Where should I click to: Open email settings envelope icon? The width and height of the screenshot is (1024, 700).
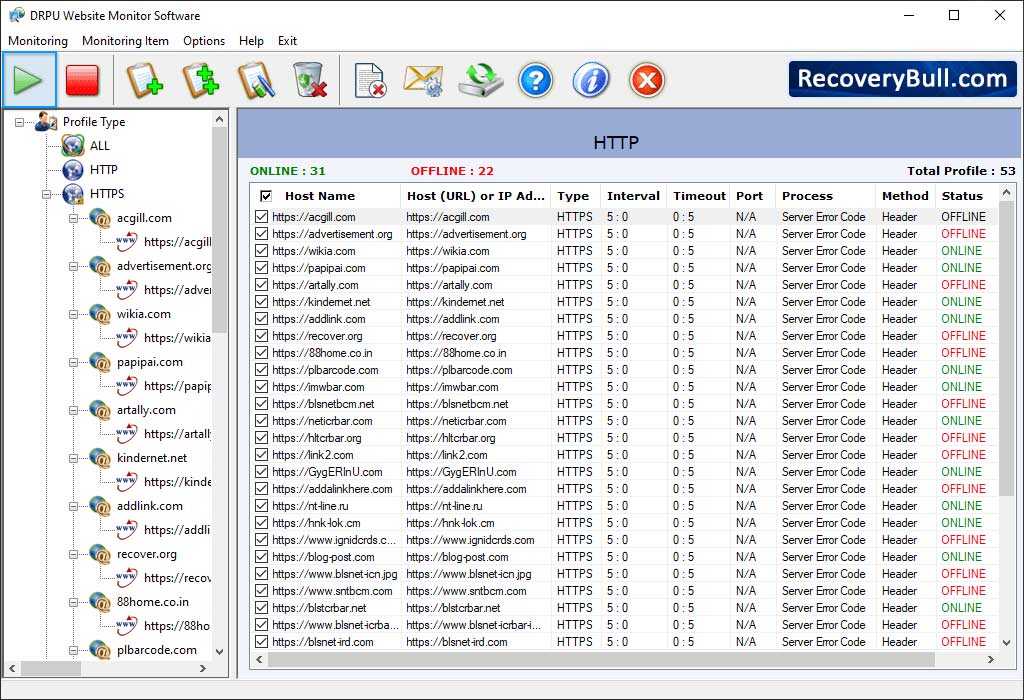424,80
